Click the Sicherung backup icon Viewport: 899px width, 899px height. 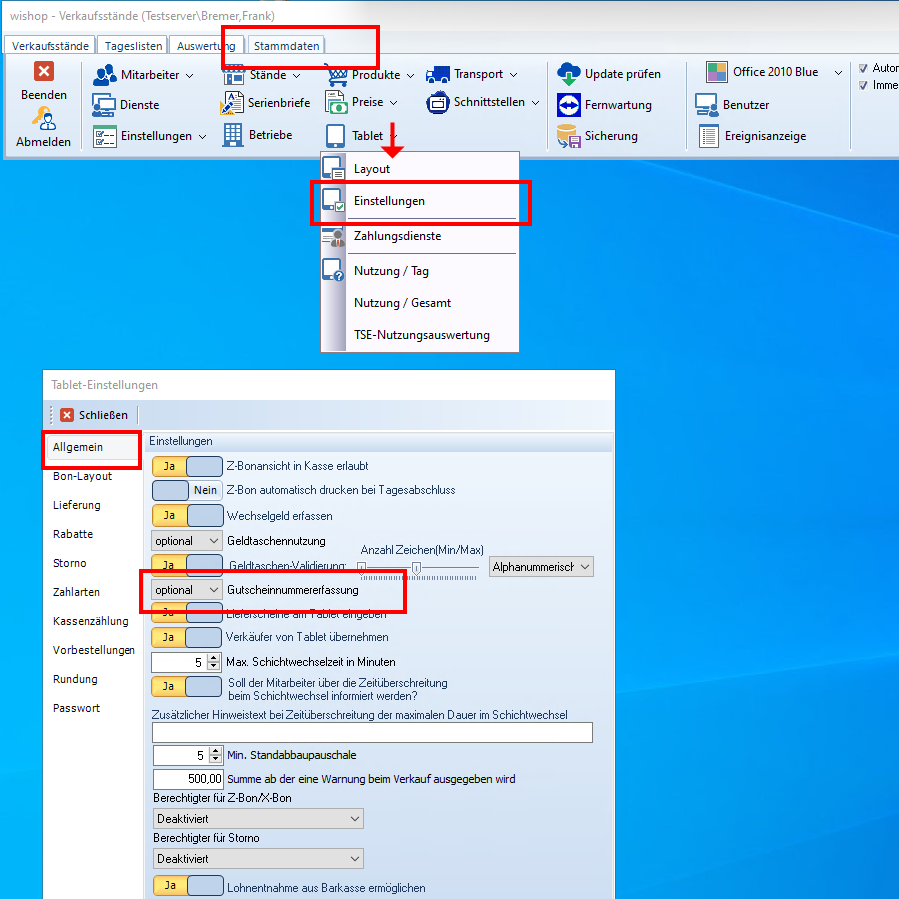[569, 136]
